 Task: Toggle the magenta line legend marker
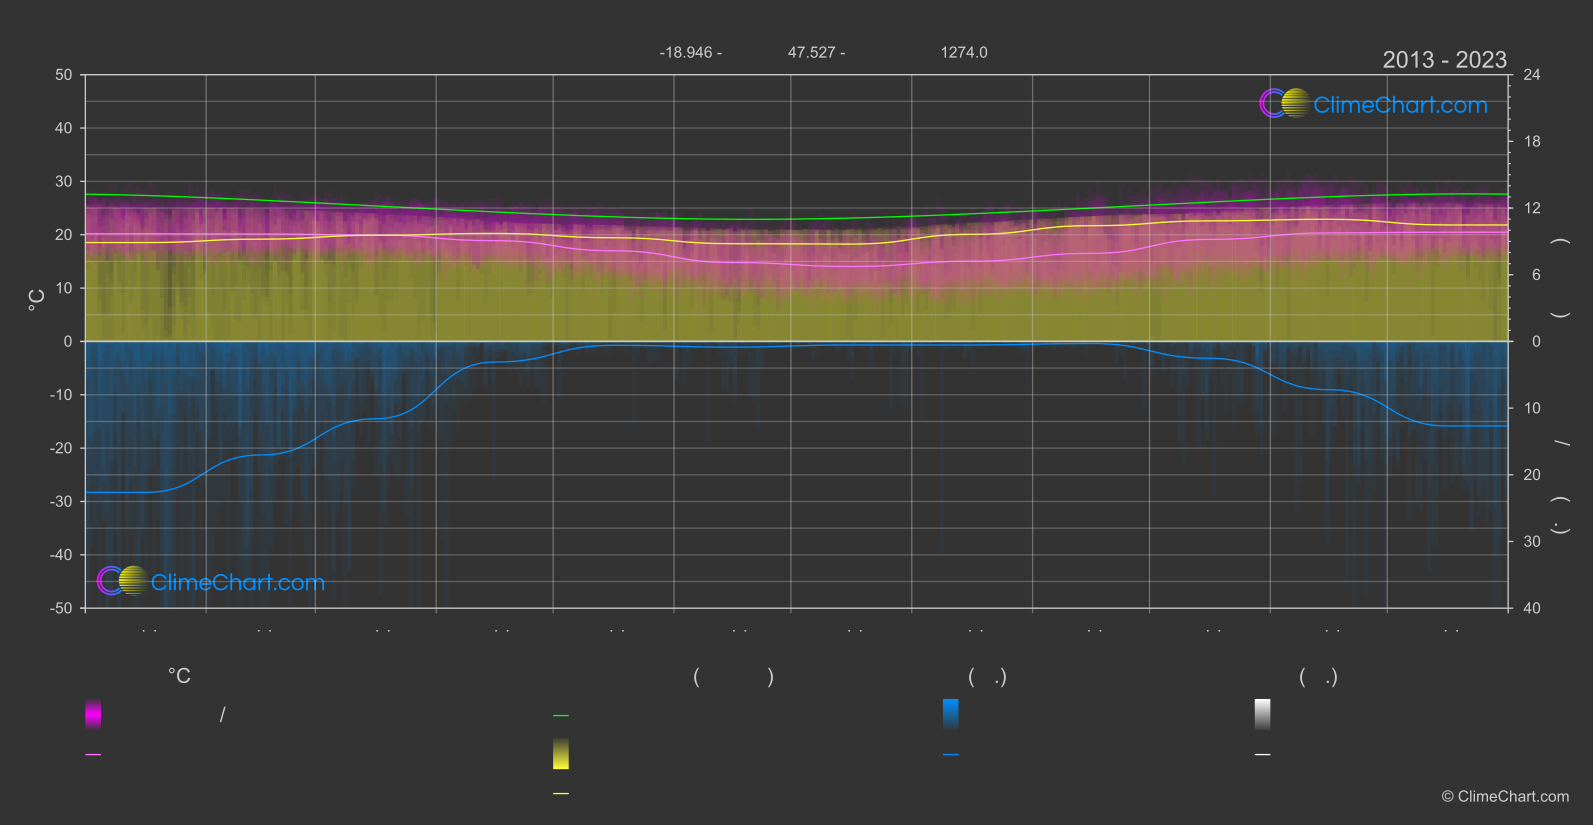point(93,755)
